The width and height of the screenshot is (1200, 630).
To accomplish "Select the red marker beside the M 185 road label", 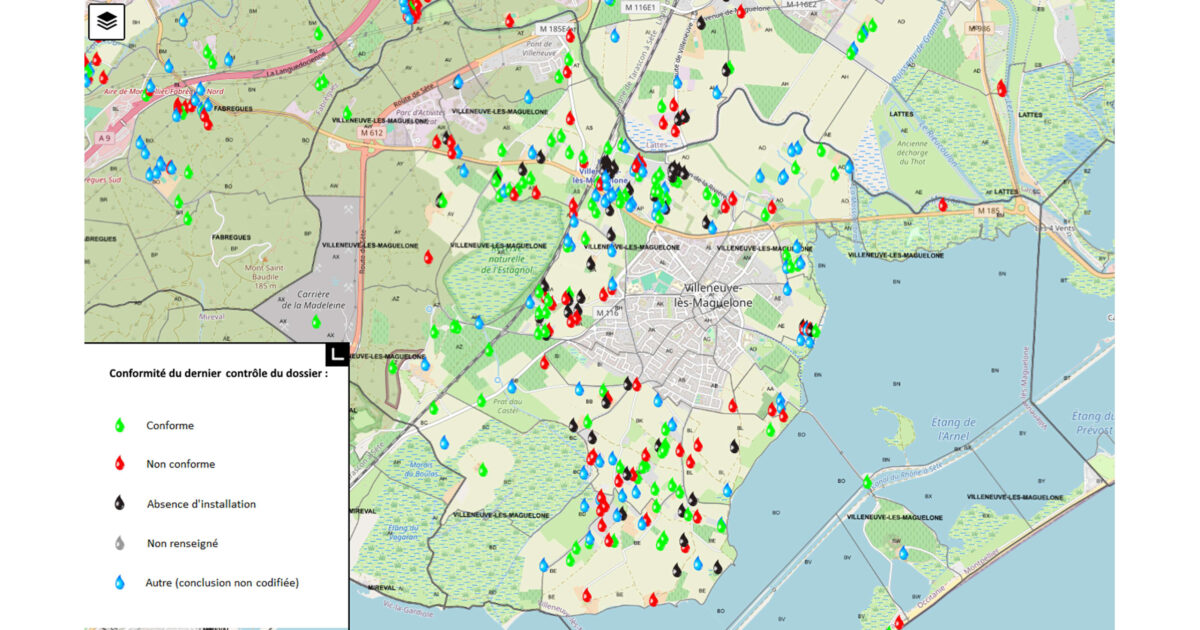I will tap(942, 204).
